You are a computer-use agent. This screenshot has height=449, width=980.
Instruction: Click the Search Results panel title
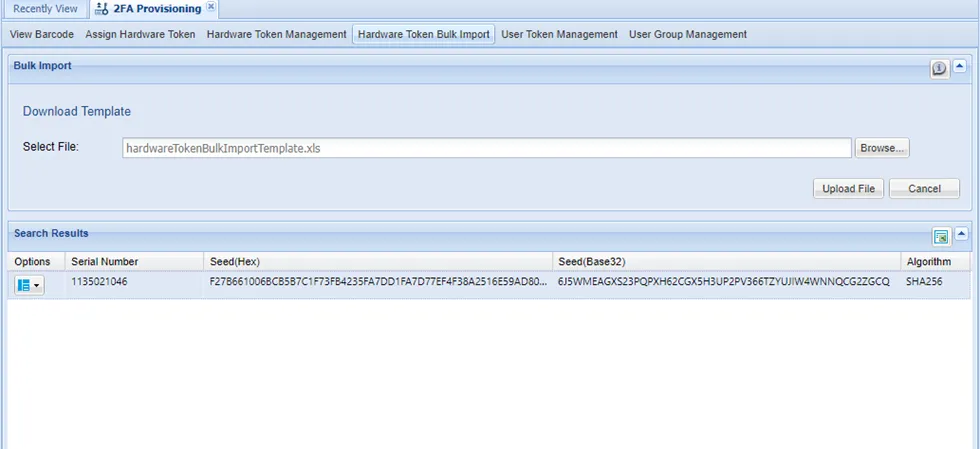point(51,233)
